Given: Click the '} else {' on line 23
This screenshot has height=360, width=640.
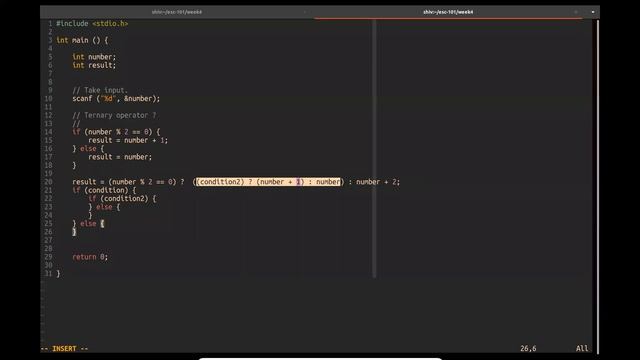Looking at the screenshot, I should 104,207.
